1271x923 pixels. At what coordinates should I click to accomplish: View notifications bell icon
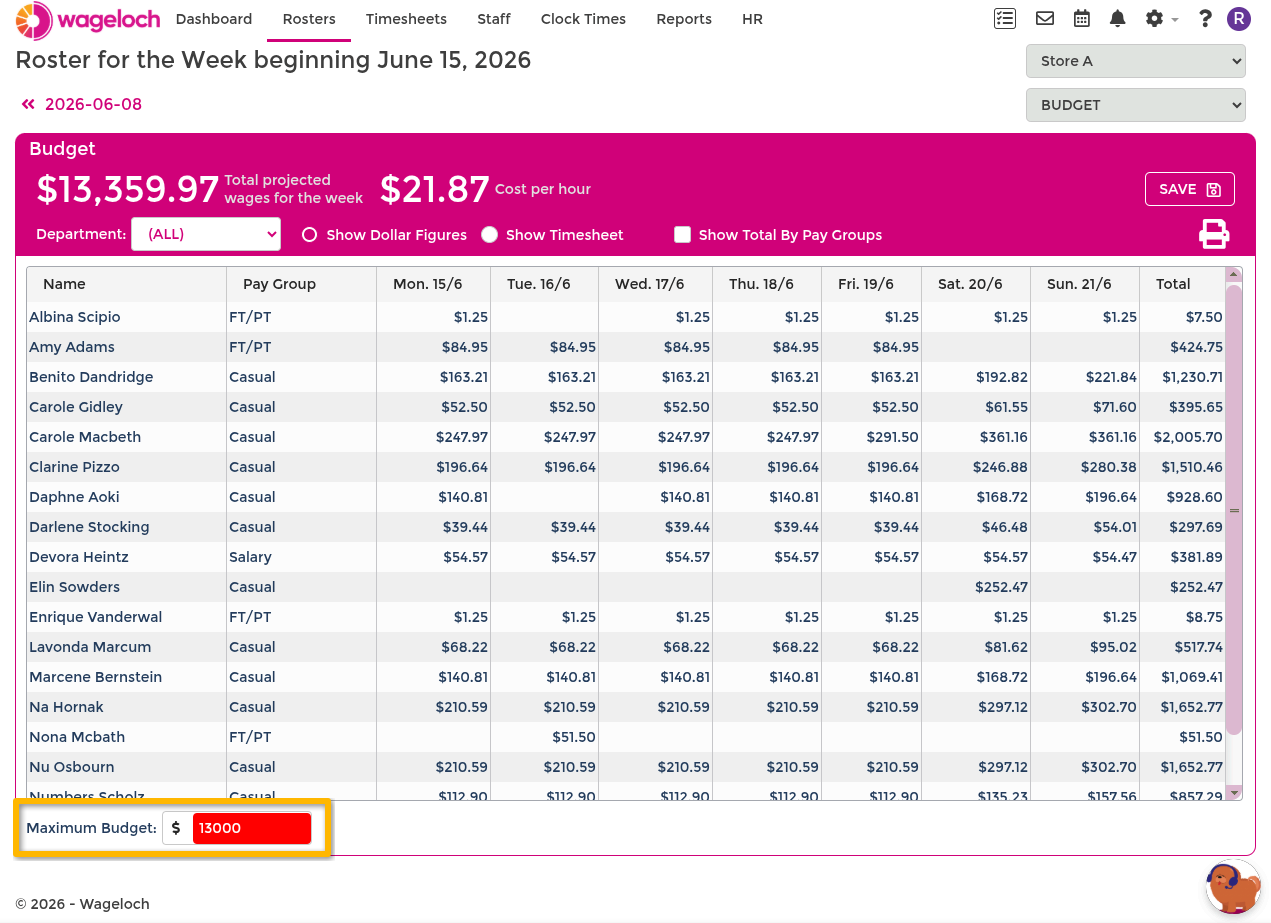point(1118,18)
